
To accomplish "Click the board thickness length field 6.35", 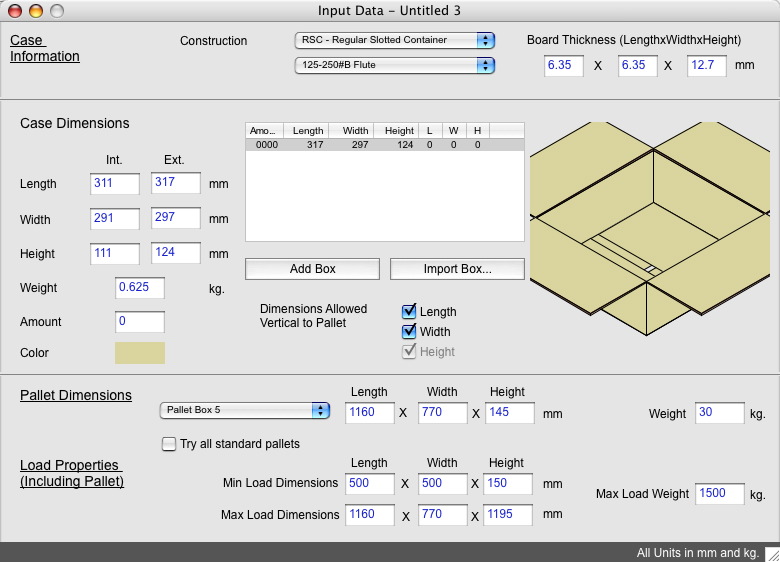I will pyautogui.click(x=564, y=66).
